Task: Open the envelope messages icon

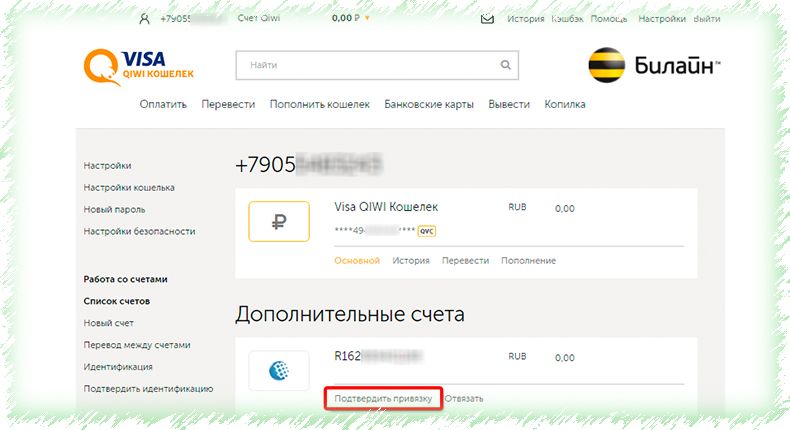Action: coord(487,19)
